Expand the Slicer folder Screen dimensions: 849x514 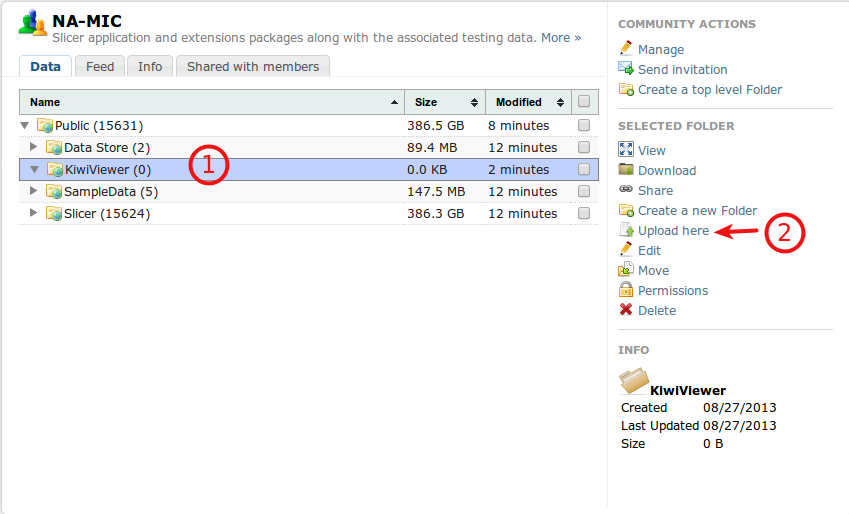[x=34, y=214]
